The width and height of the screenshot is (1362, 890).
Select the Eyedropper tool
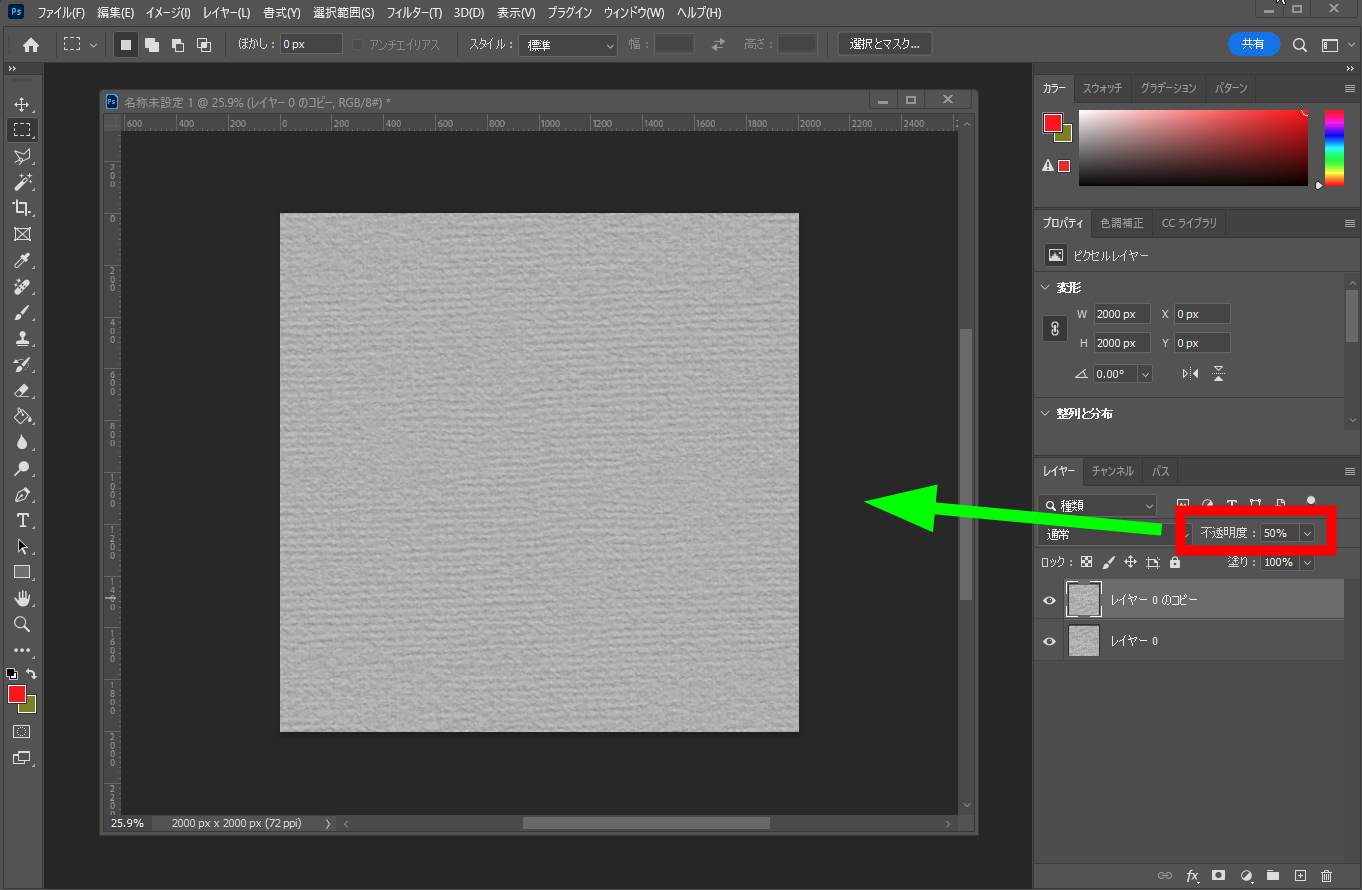(x=22, y=261)
